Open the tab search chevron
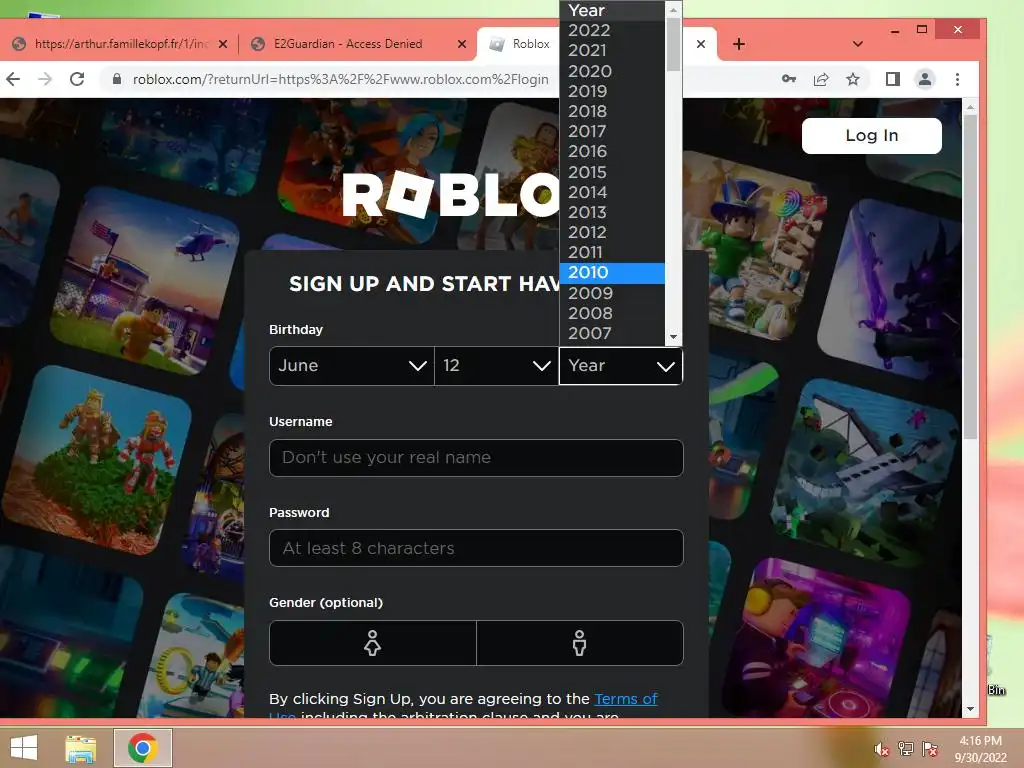The image size is (1024, 768). (x=858, y=44)
